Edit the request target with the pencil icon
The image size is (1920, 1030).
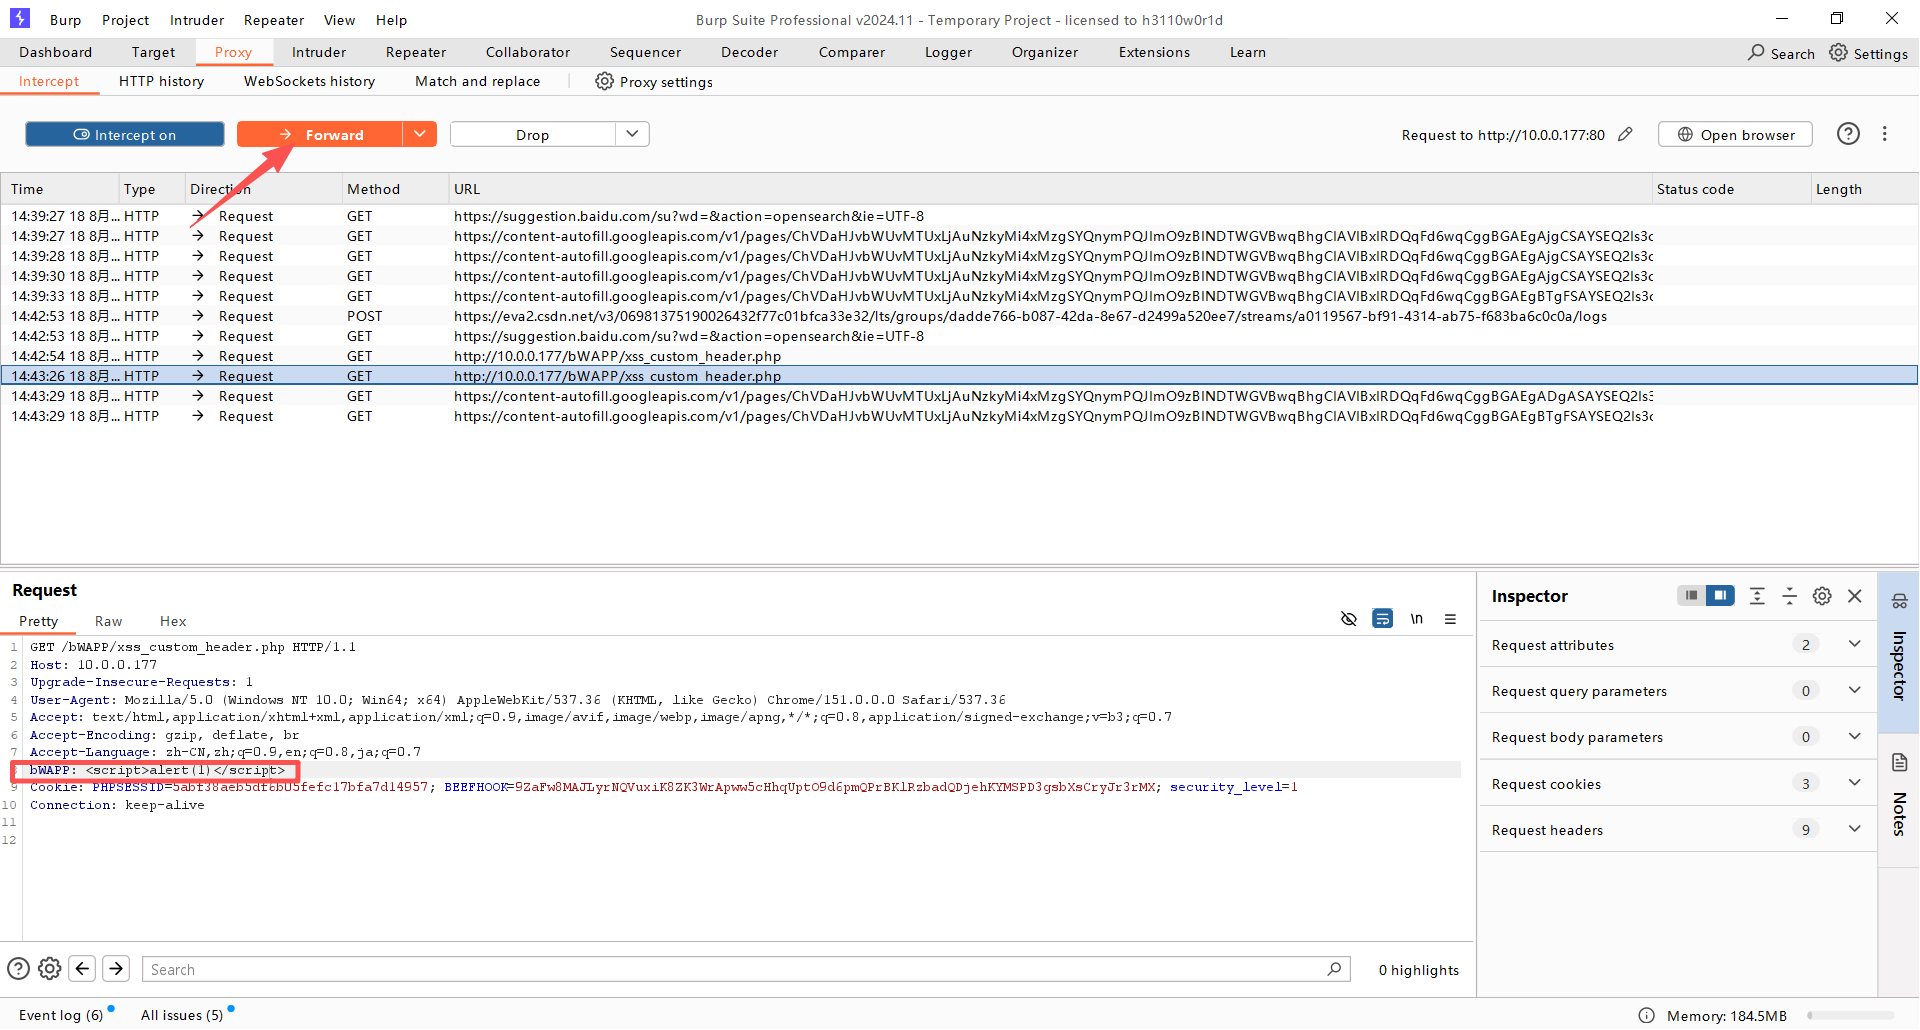[1625, 134]
